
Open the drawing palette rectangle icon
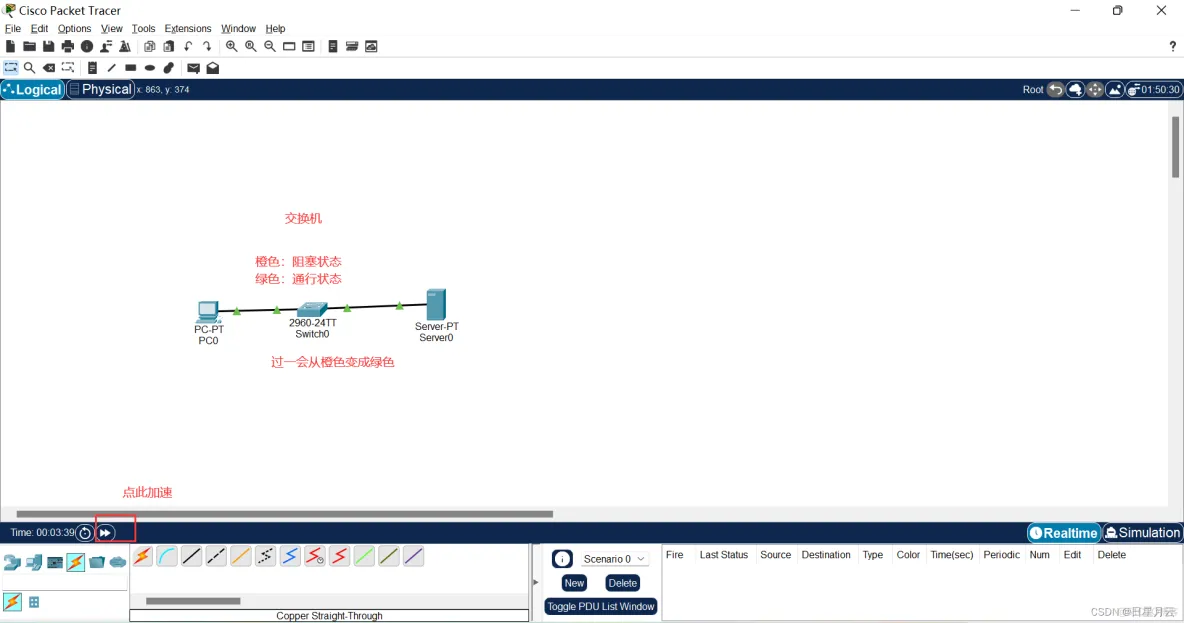click(x=289, y=47)
